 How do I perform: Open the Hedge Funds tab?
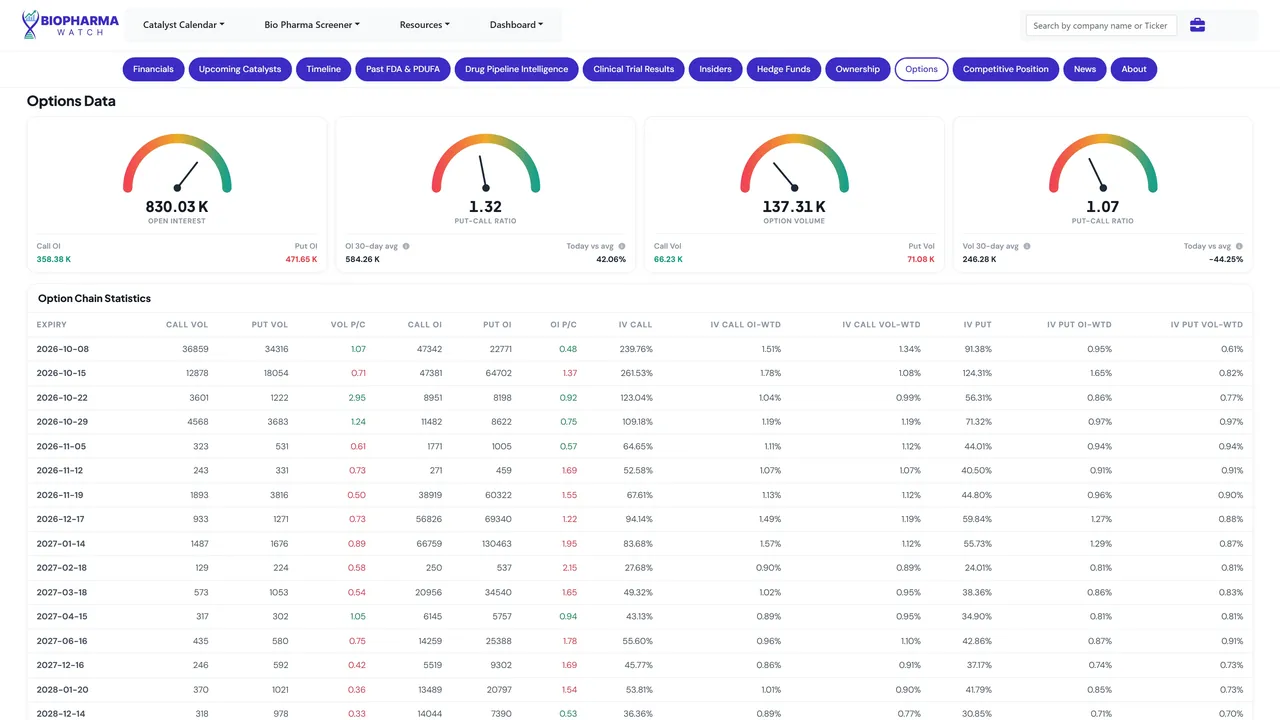tap(784, 69)
